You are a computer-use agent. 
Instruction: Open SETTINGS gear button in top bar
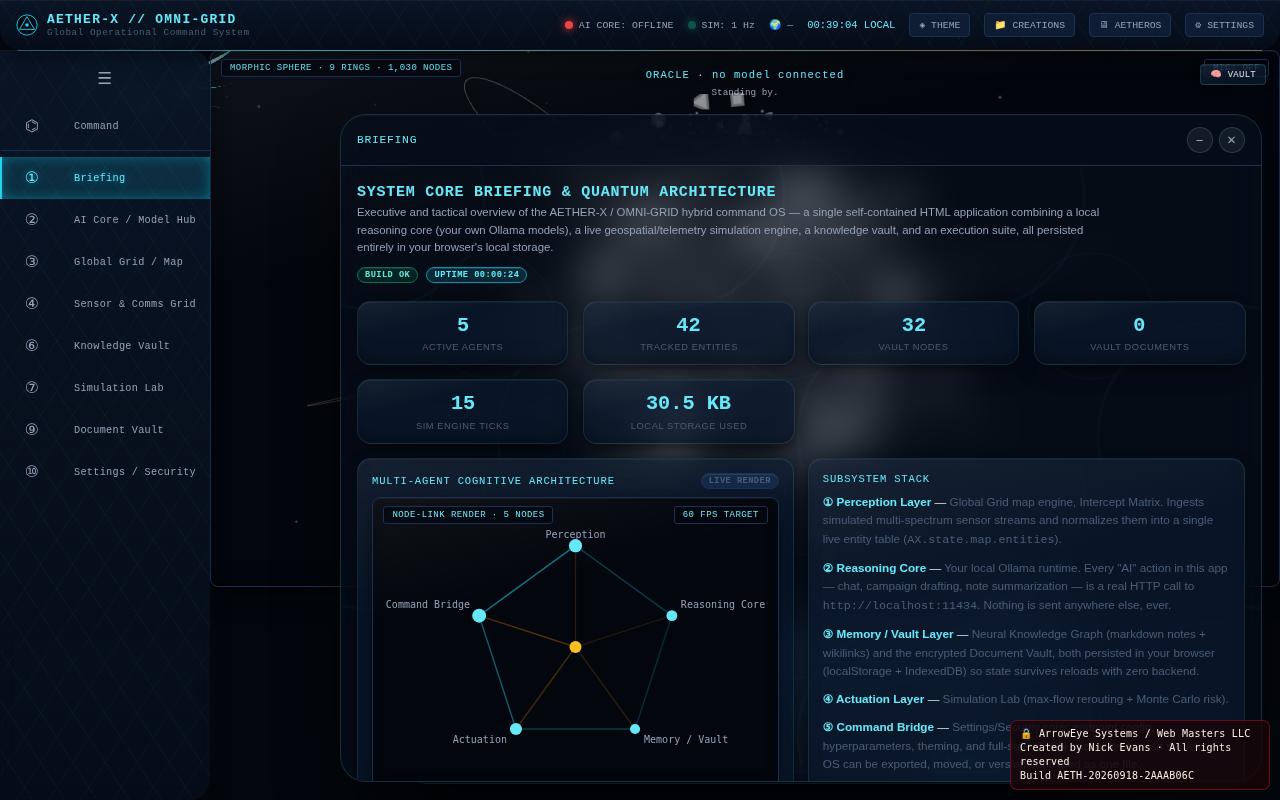(x=1224, y=25)
